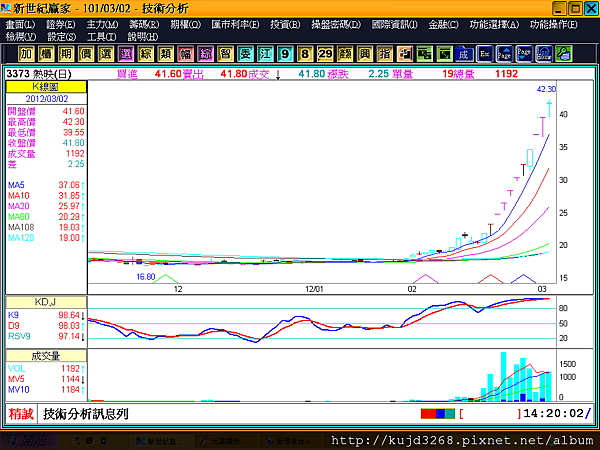Open the 畫面(L) menu
Screen dimensions: 600x450
tap(20, 25)
